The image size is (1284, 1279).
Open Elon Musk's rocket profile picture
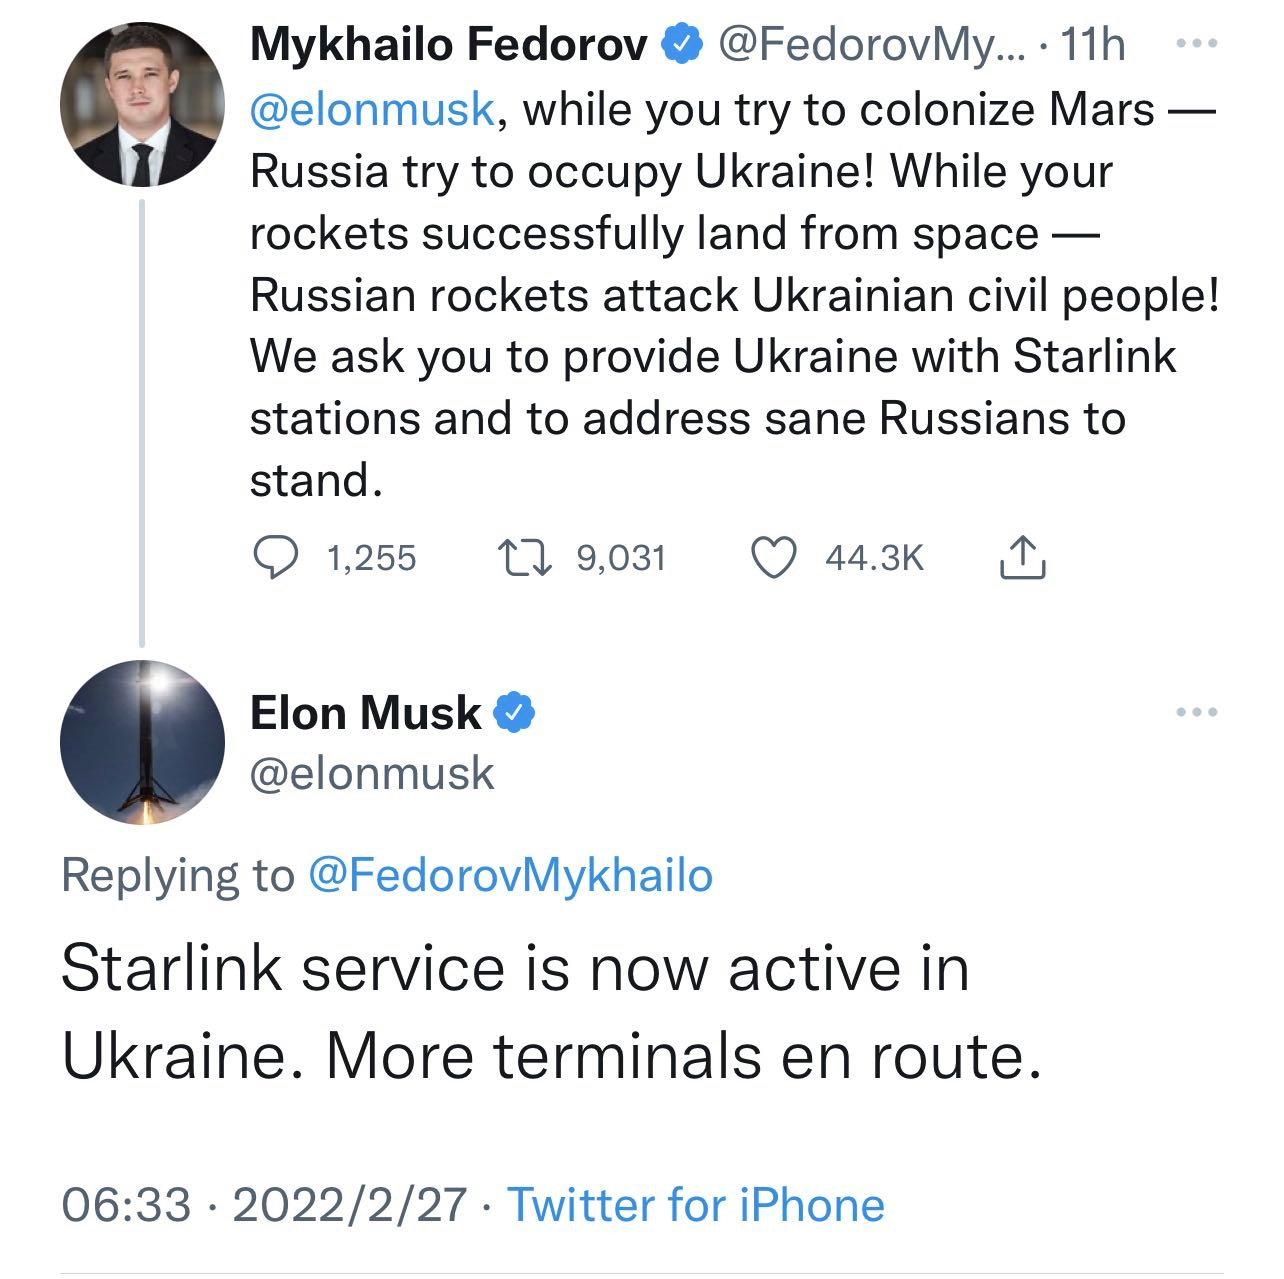click(x=143, y=742)
